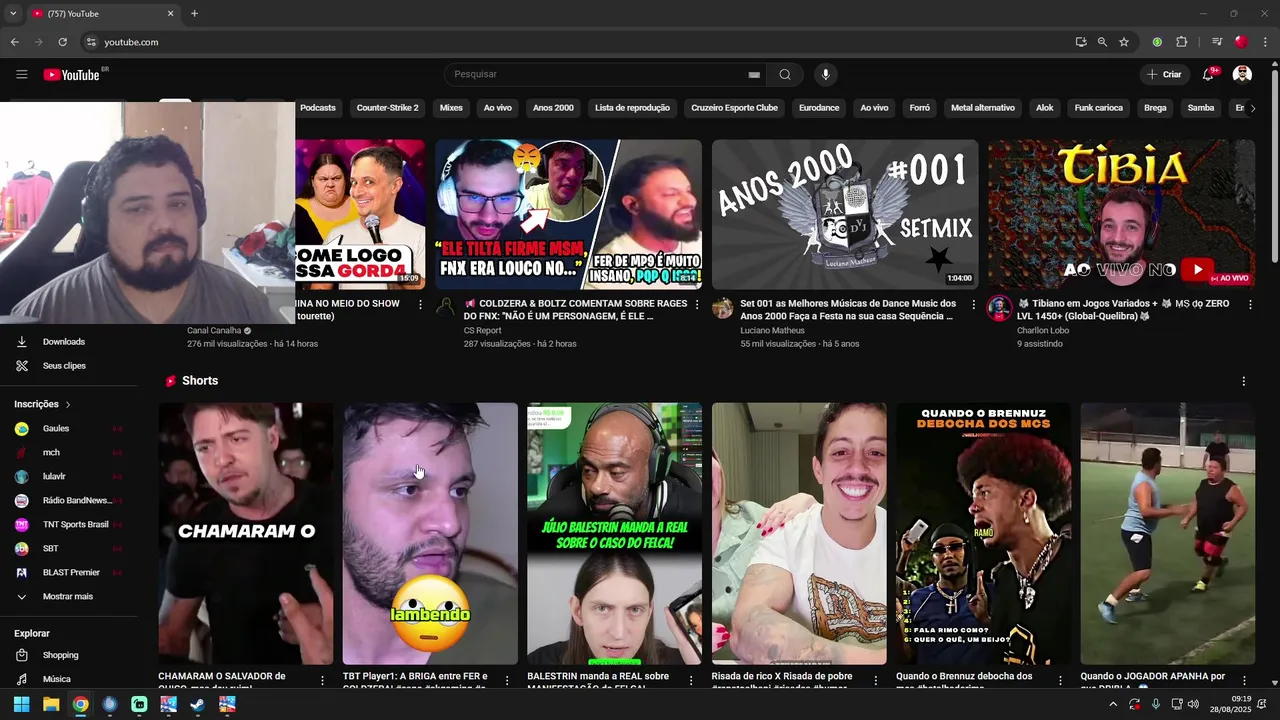Open the account avatar menu
The width and height of the screenshot is (1280, 720).
(x=1242, y=75)
